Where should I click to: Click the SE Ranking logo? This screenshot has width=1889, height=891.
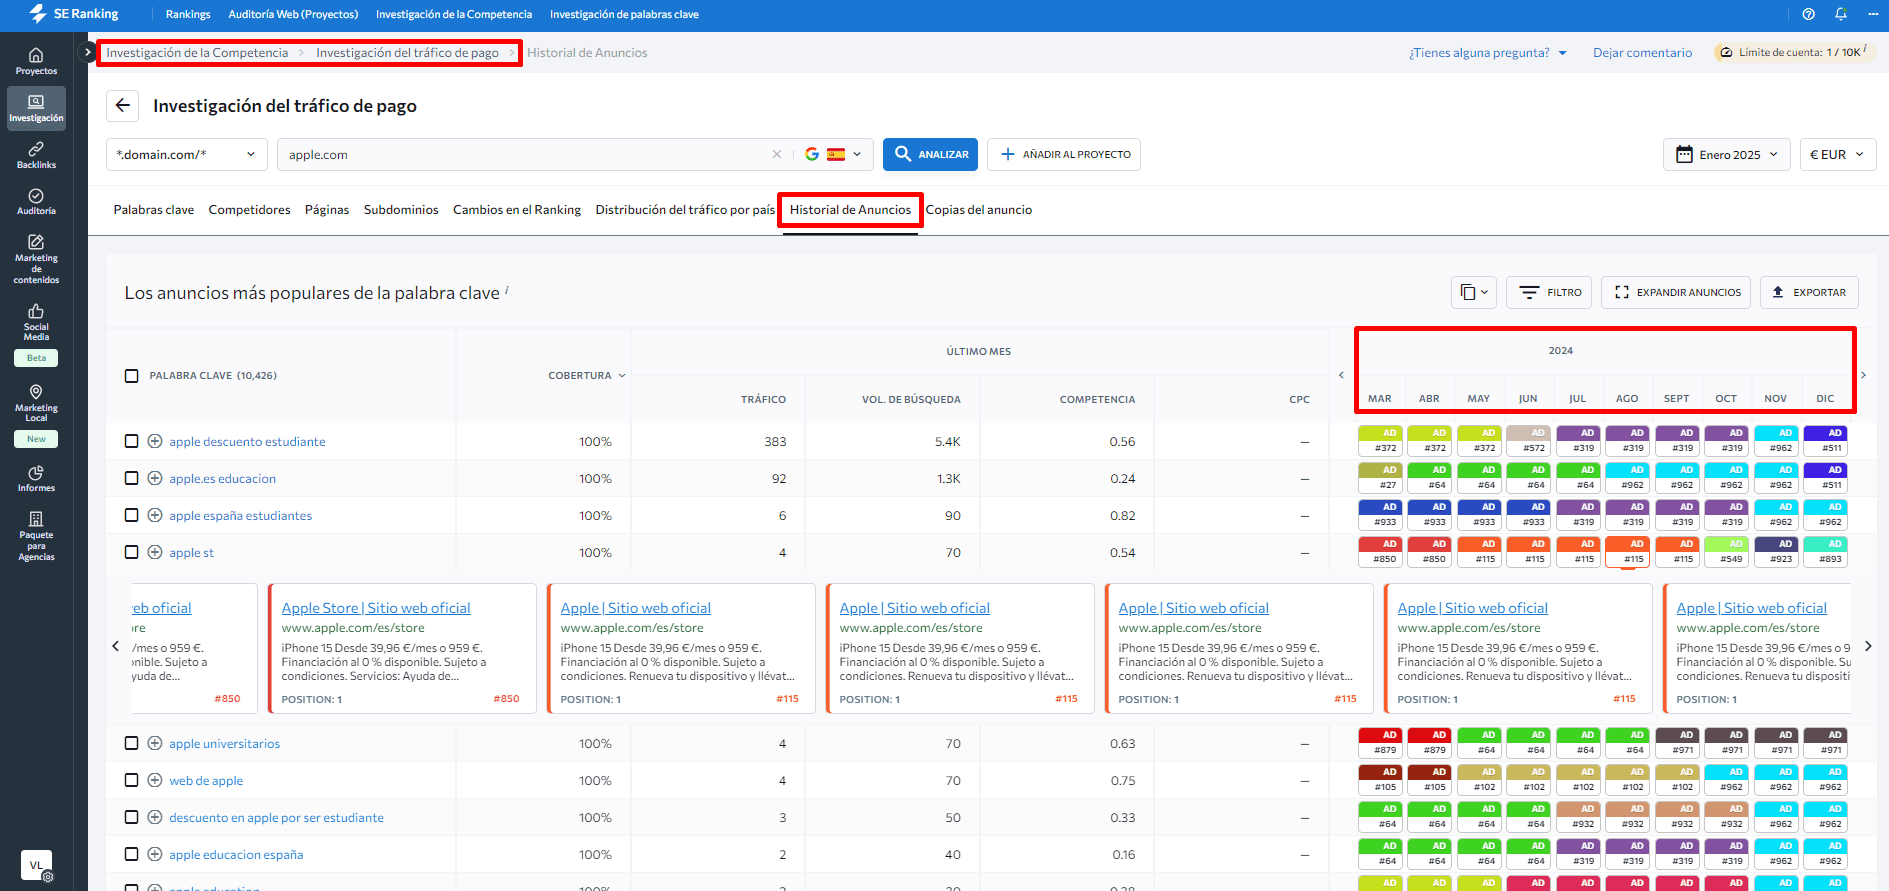click(x=74, y=14)
